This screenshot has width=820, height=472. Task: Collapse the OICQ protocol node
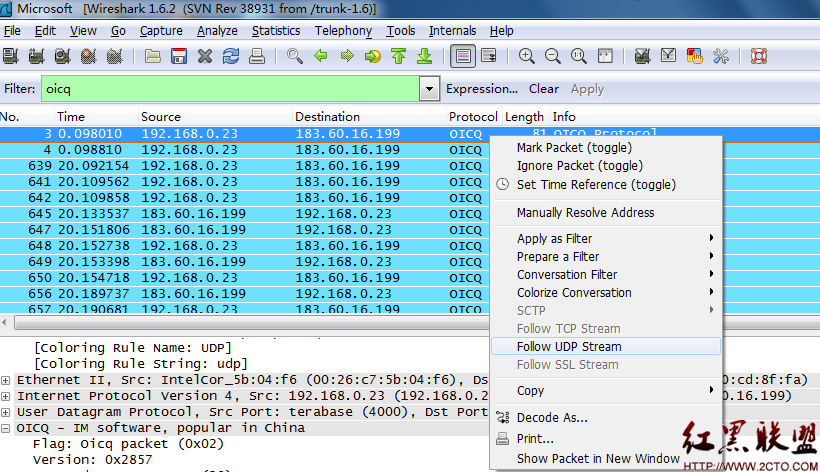(x=6, y=428)
